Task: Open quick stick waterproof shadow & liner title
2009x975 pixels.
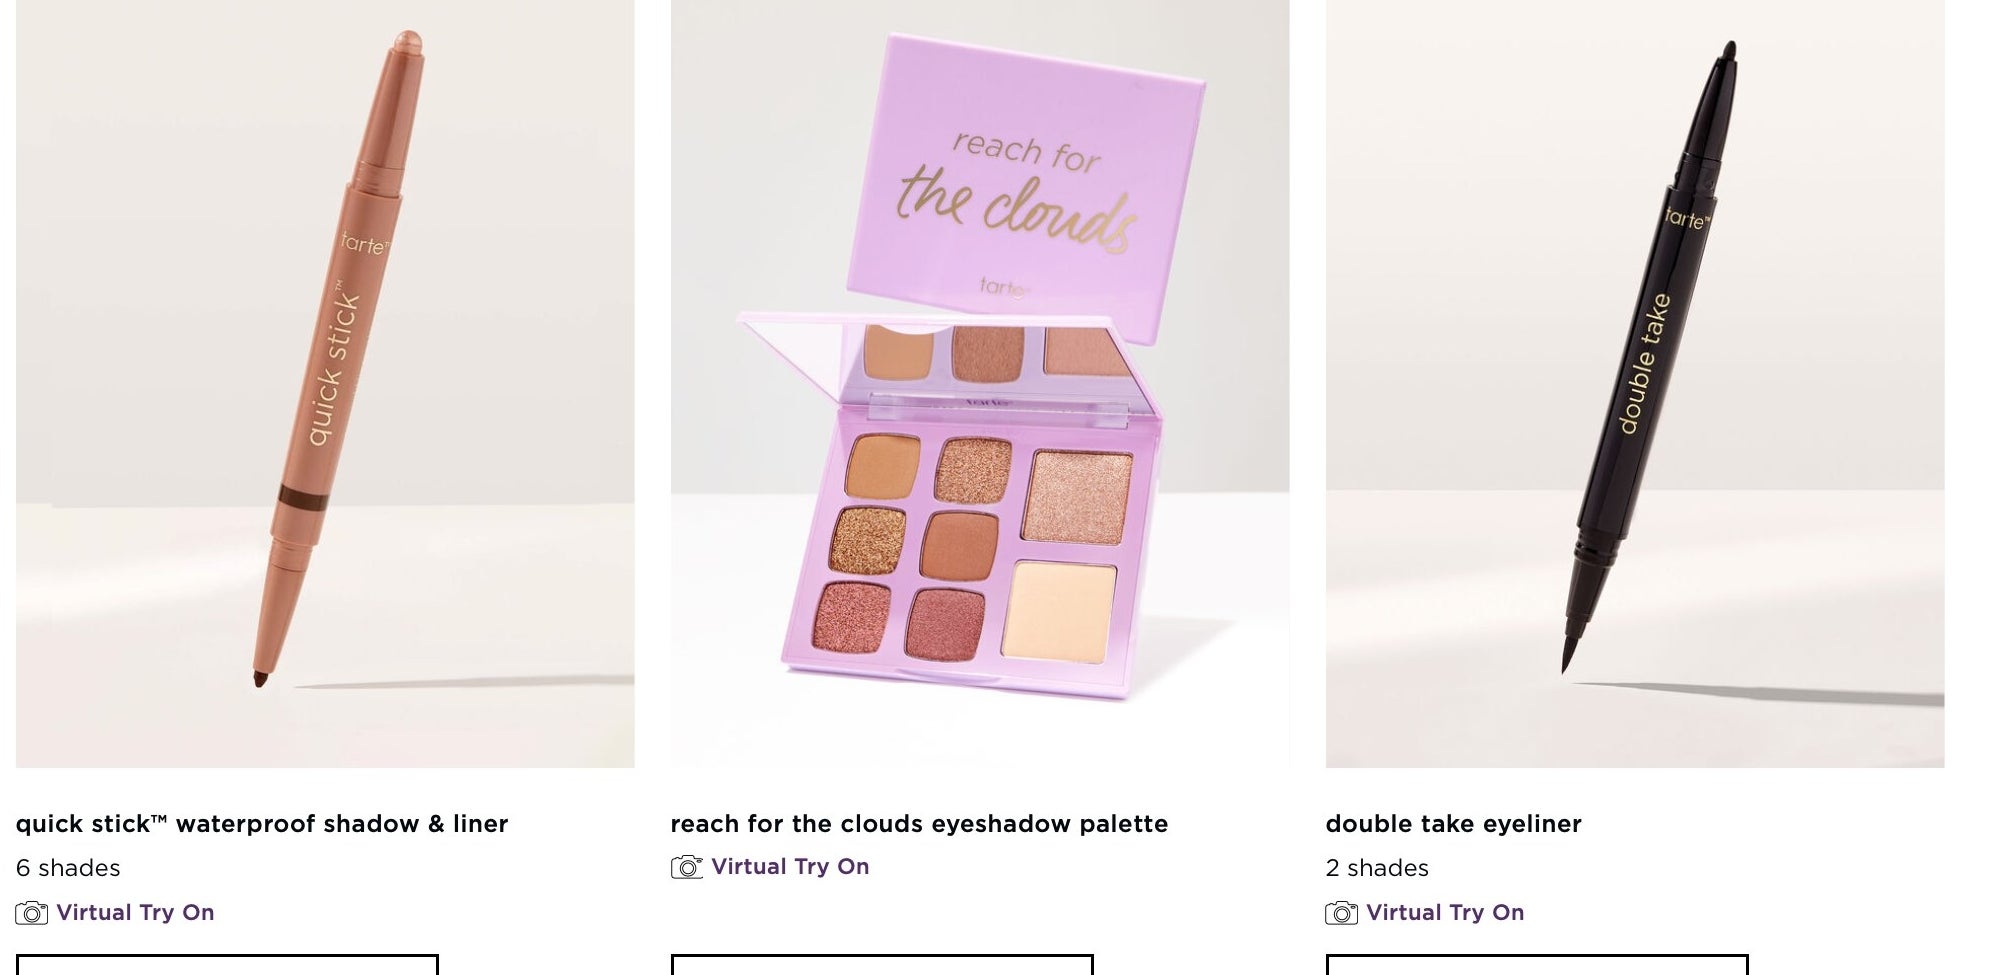Action: 262,824
